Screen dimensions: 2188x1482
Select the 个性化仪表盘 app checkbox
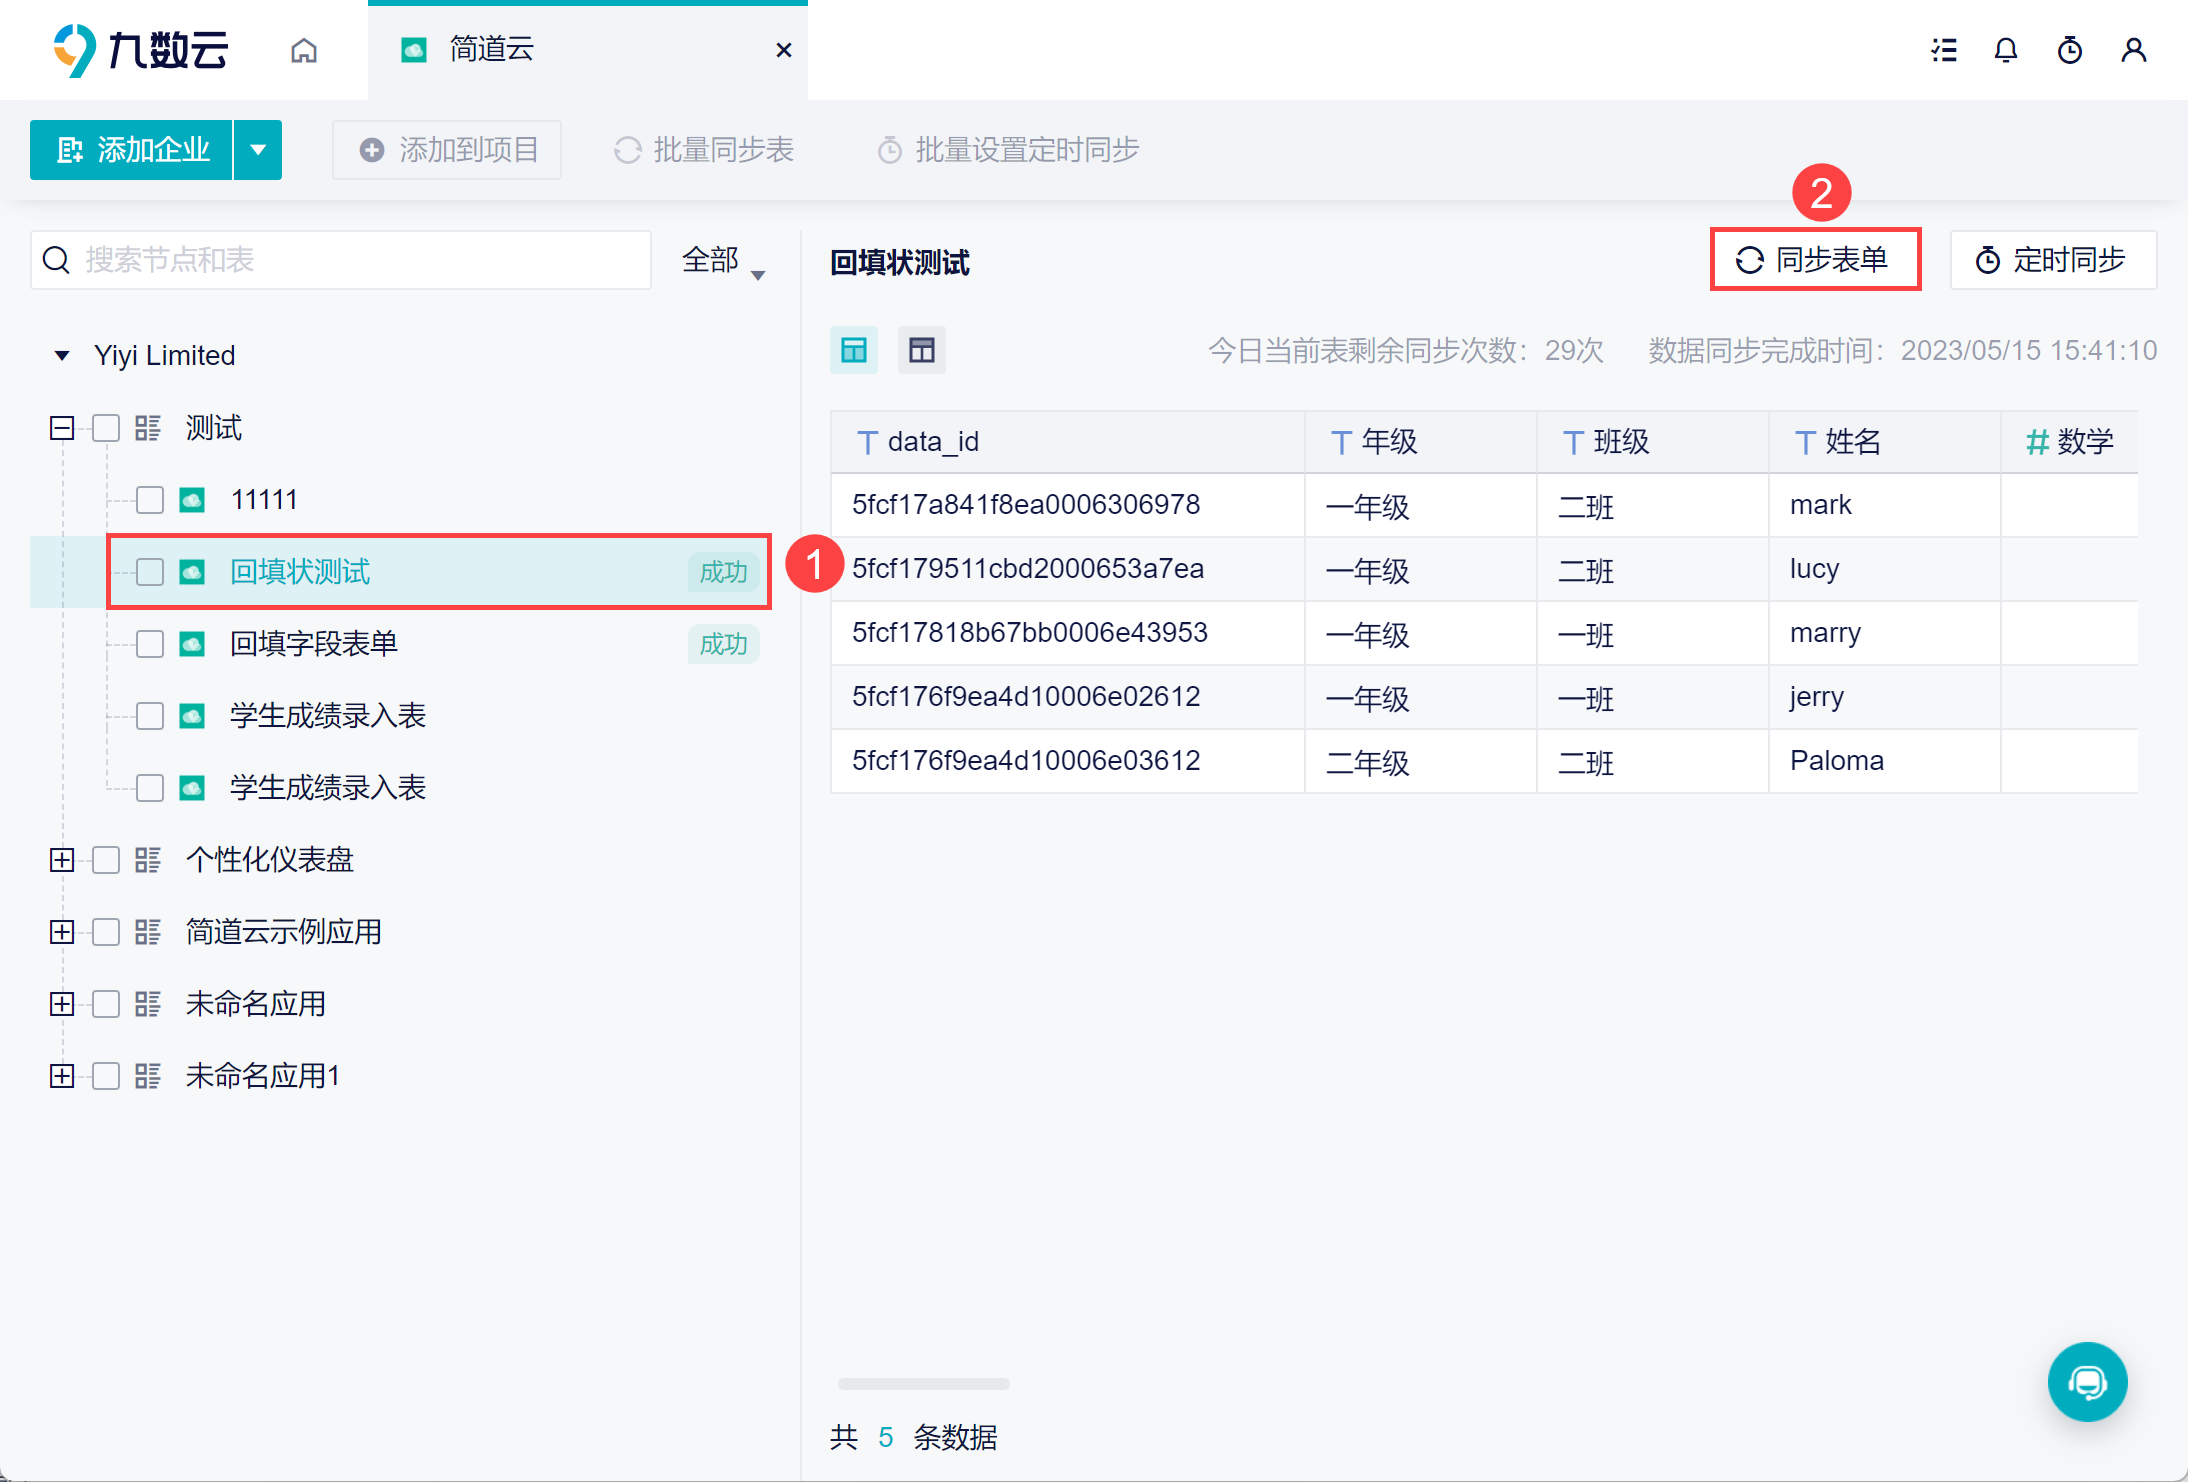coord(106,860)
